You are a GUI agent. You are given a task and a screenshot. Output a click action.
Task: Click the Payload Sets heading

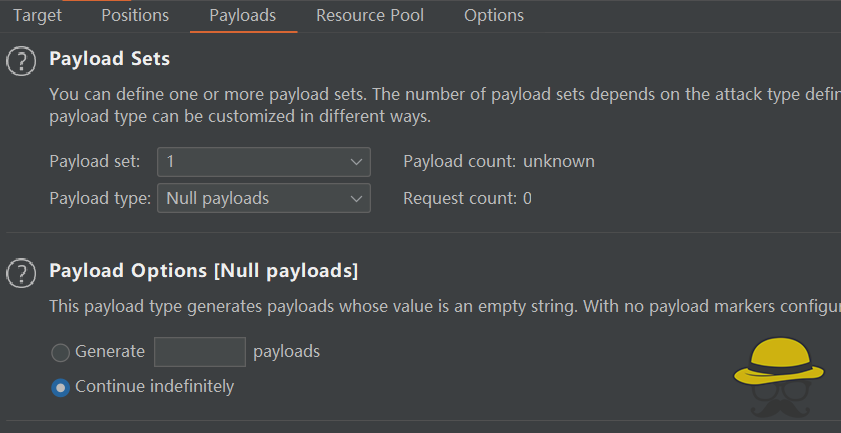point(110,59)
